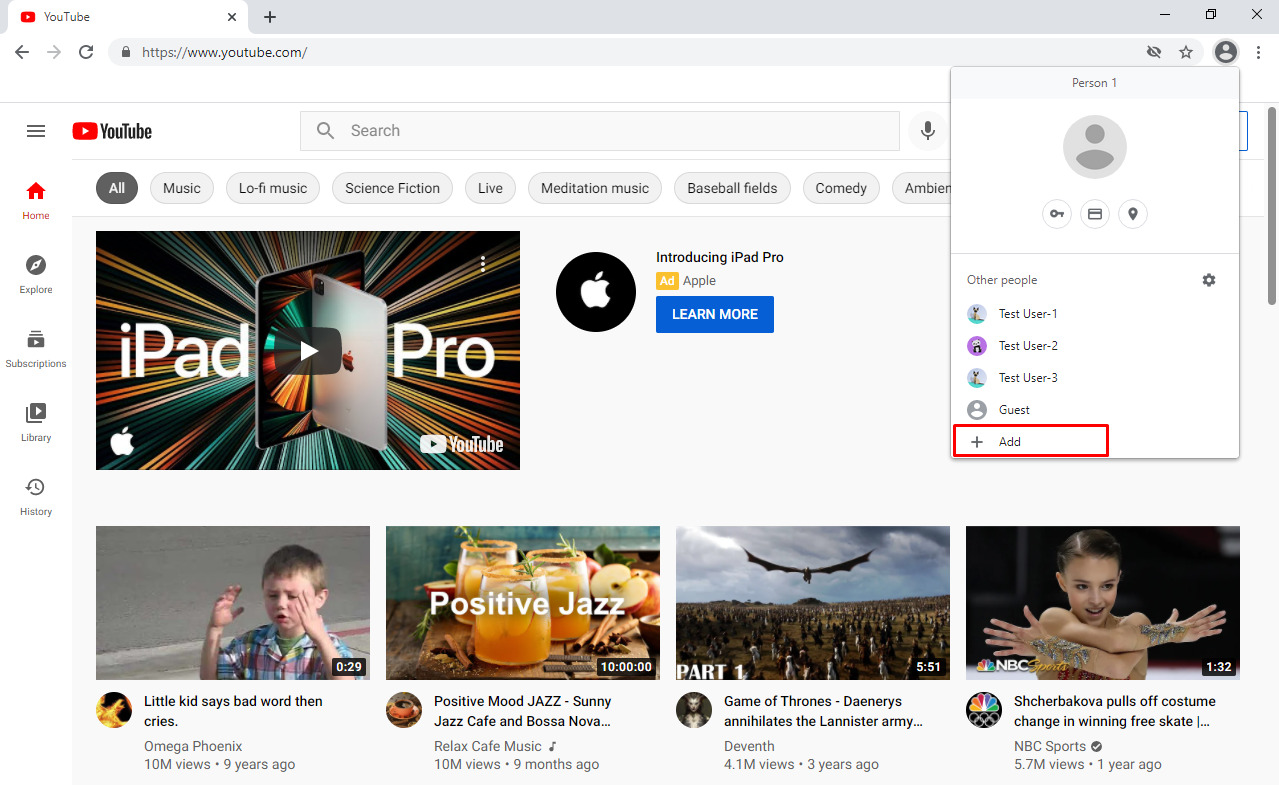Select the Meditation music filter chip
The image size is (1279, 785).
tap(595, 188)
